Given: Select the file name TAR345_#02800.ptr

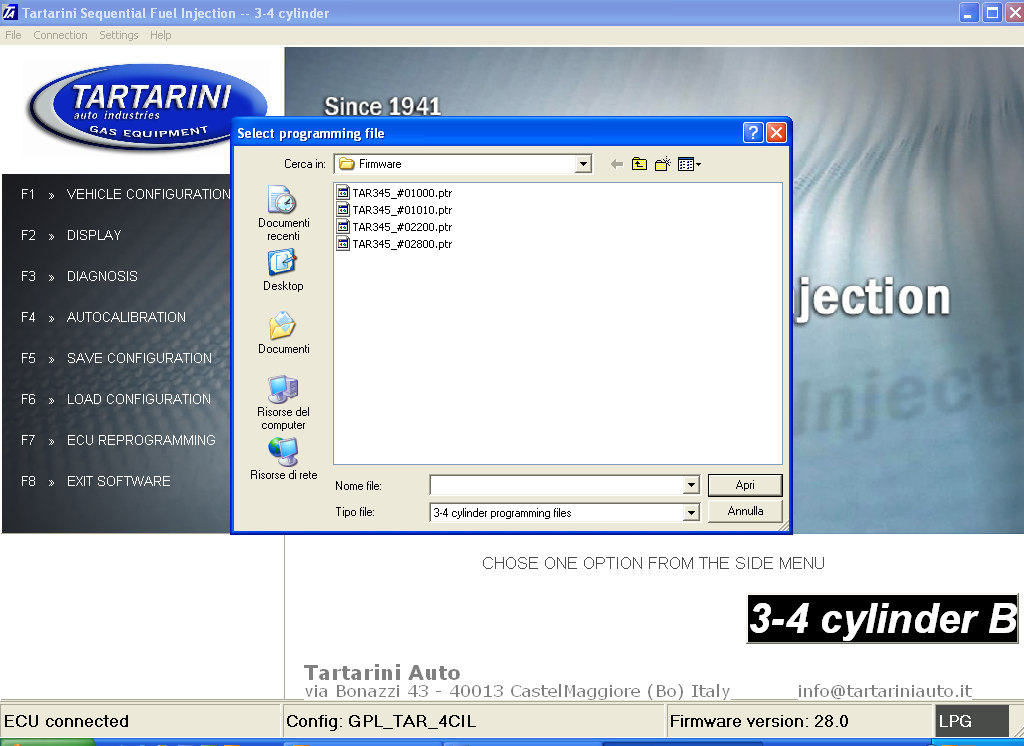Looking at the screenshot, I should (402, 244).
